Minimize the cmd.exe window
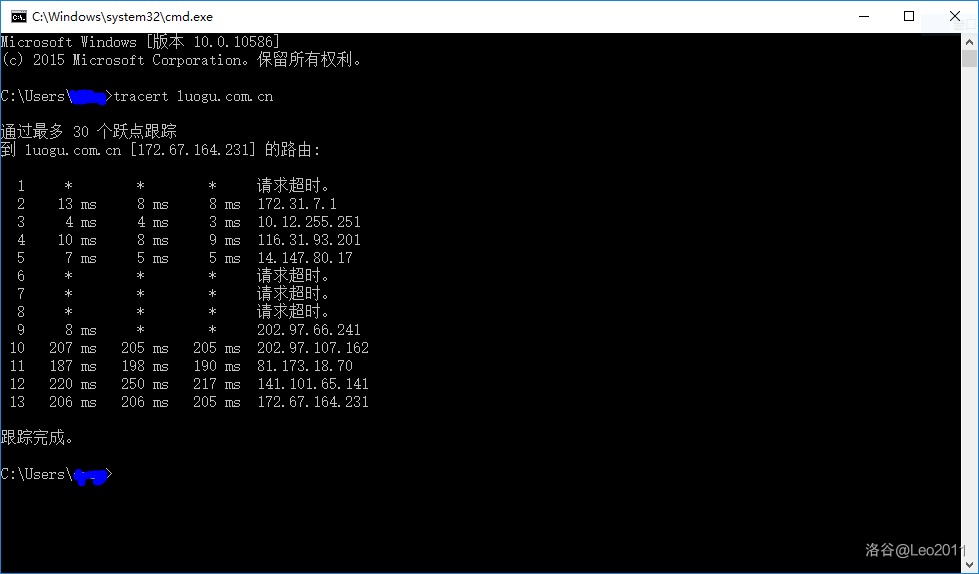Viewport: 979px width, 574px height. tap(864, 16)
